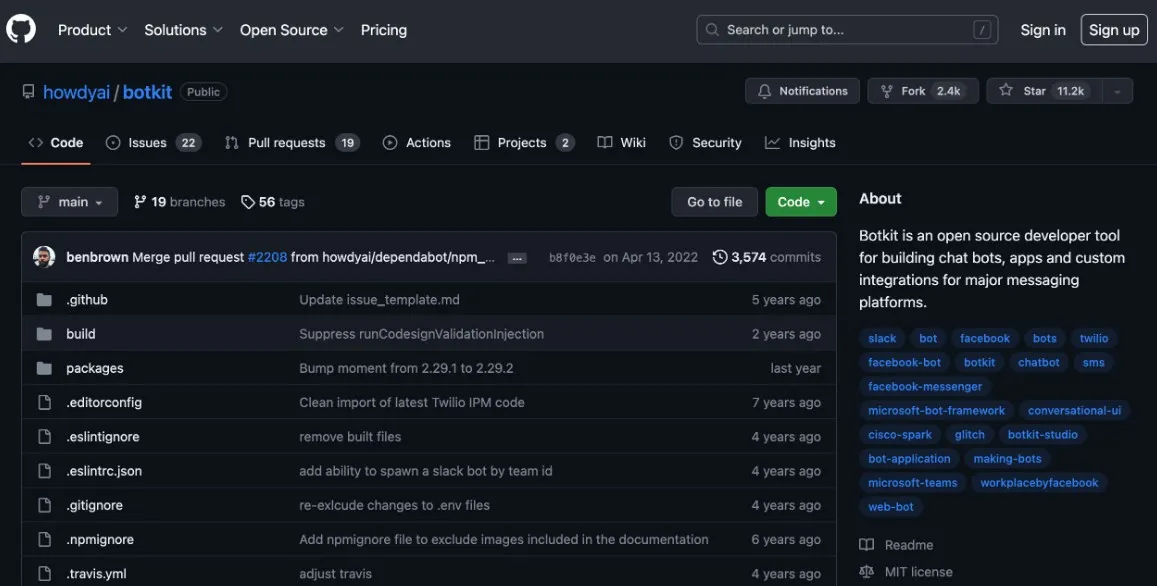
Task: Click the file icon beside .gitignore
Action: (44, 506)
